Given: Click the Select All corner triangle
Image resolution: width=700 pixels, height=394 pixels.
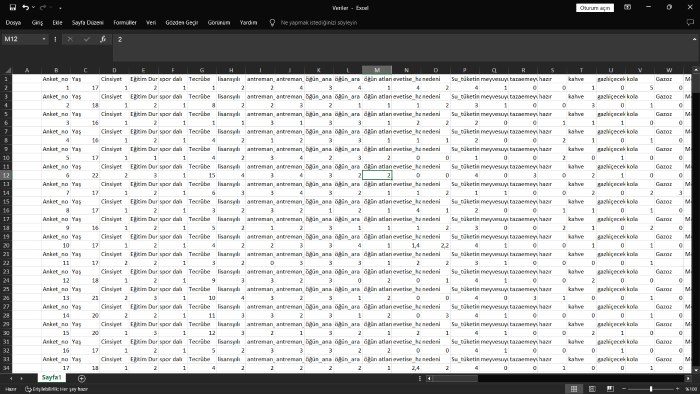Looking at the screenshot, I should click(x=8, y=70).
